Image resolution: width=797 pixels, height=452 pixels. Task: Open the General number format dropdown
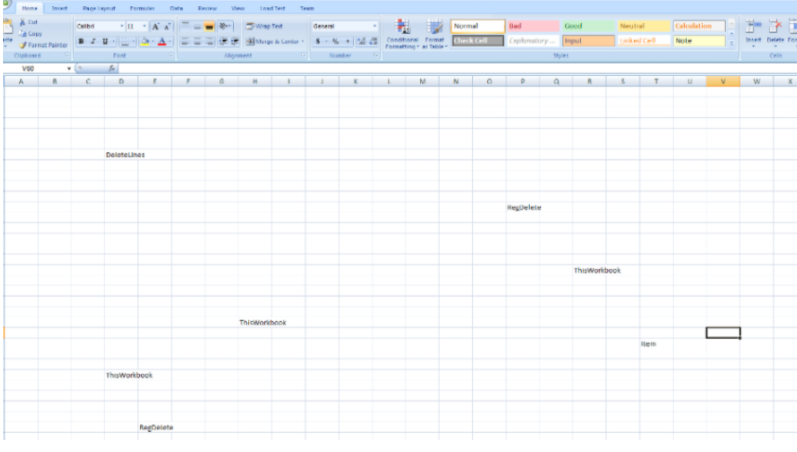pos(375,25)
